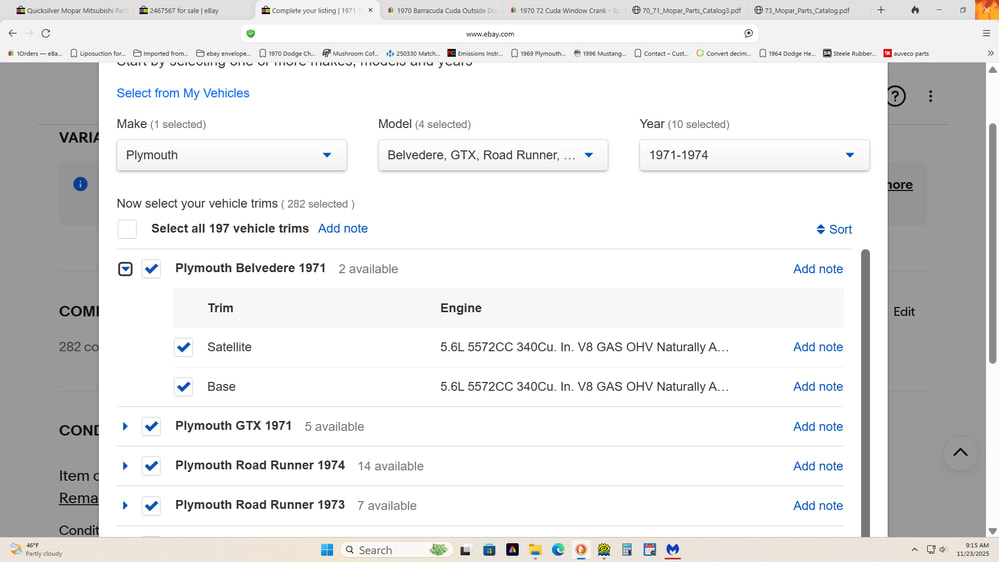Image resolution: width=999 pixels, height=562 pixels.
Task: Uncheck the Base trim checkbox
Action: point(183,387)
